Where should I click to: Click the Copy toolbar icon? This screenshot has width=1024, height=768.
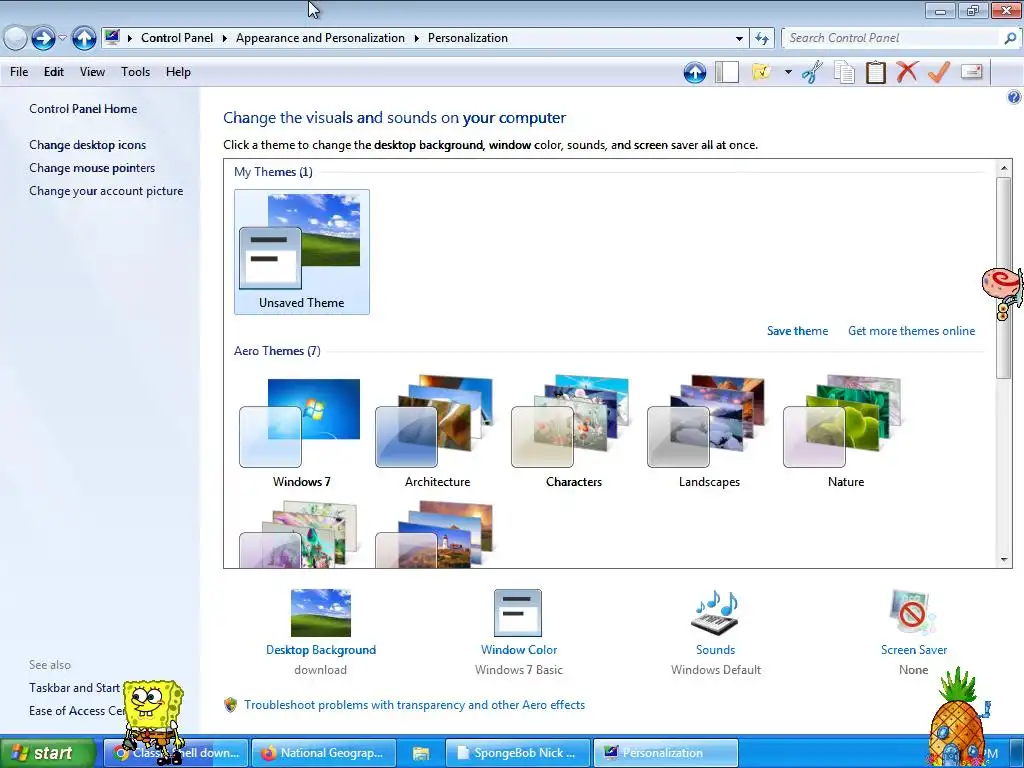point(844,72)
